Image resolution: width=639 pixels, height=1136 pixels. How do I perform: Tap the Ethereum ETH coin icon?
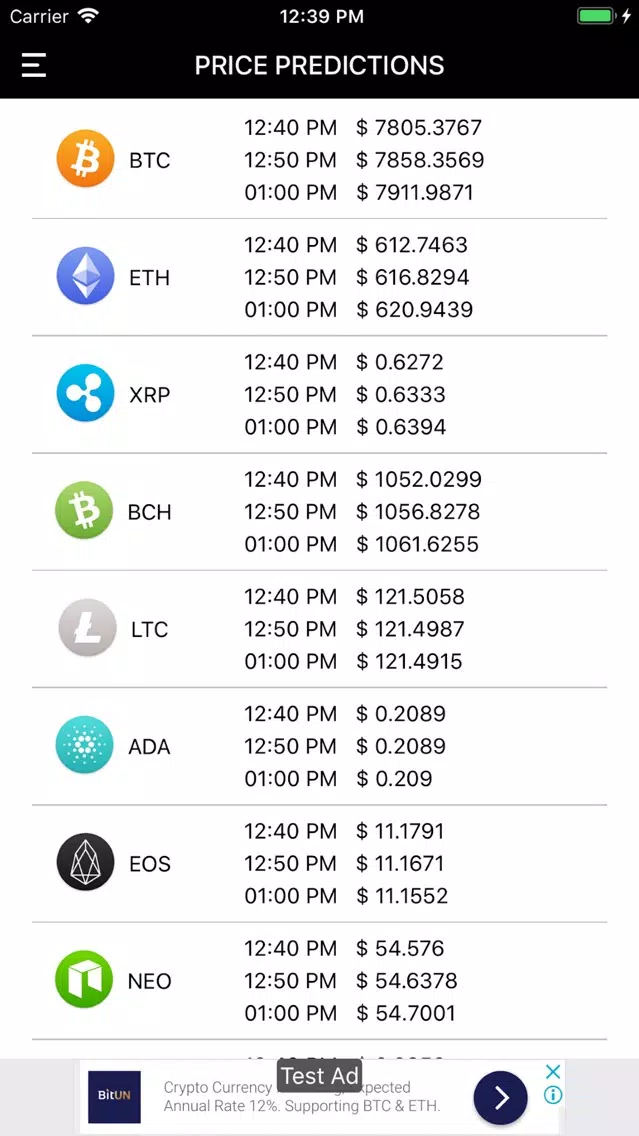coord(85,276)
